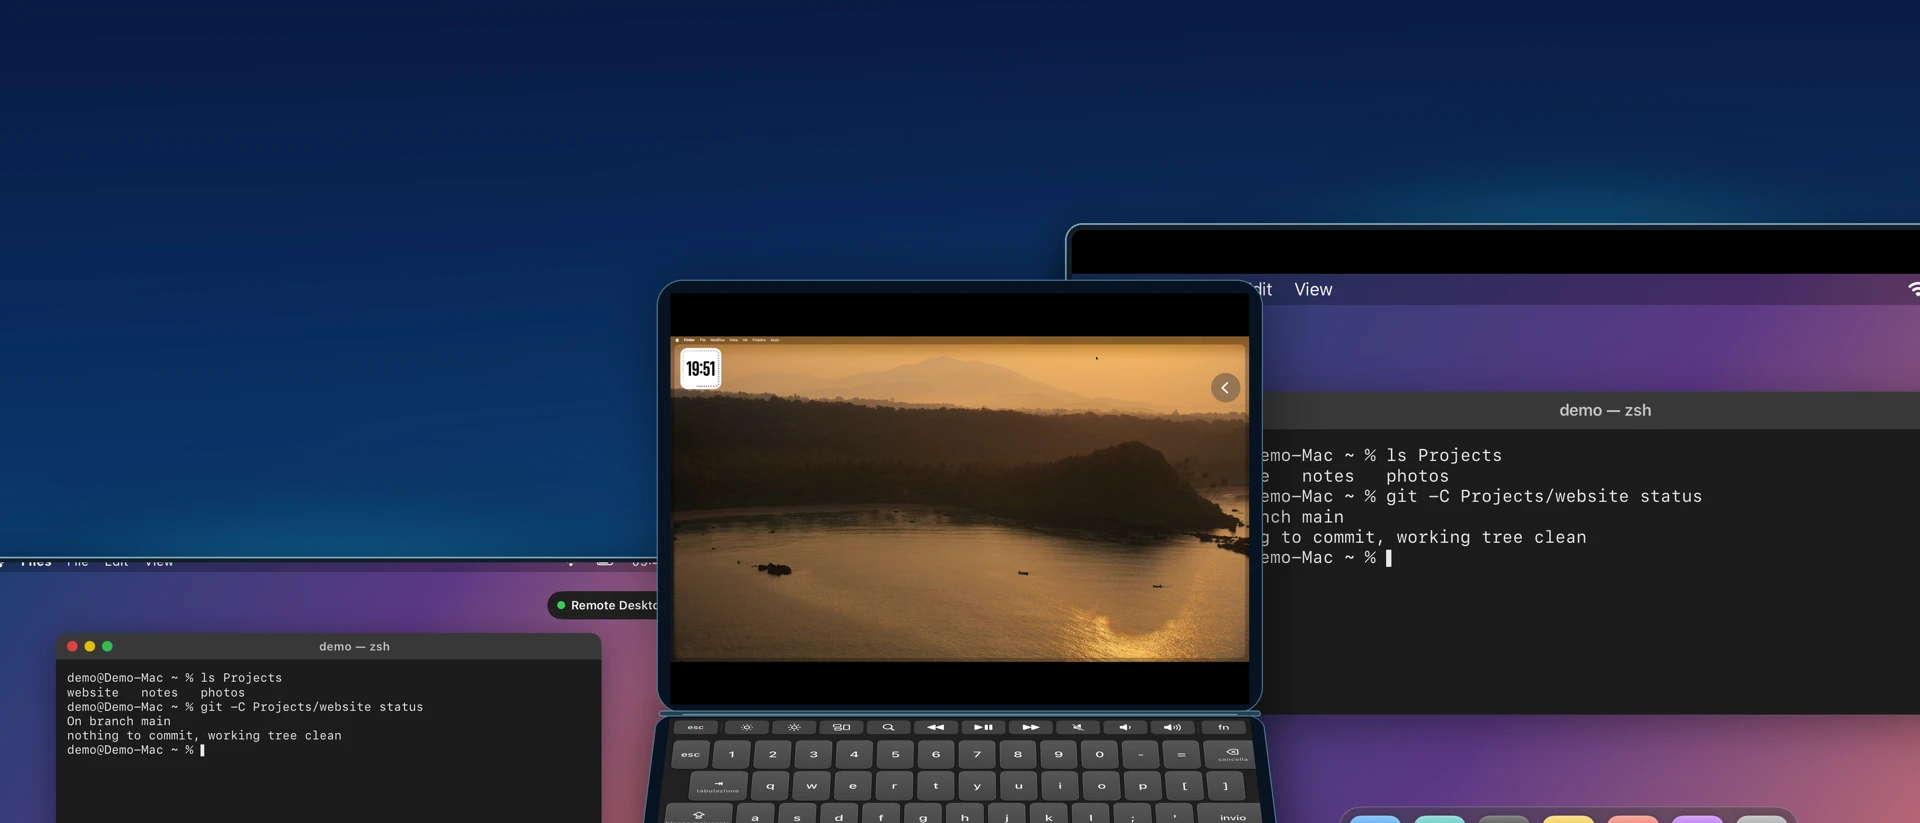Image resolution: width=1920 pixels, height=823 pixels.
Task: Toggle the caps lock key
Action: [x=699, y=815]
